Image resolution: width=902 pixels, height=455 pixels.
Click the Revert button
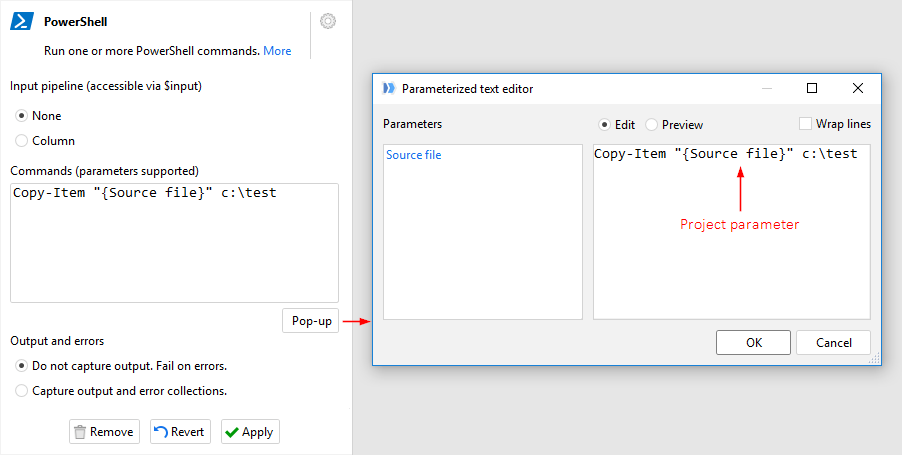[x=181, y=431]
